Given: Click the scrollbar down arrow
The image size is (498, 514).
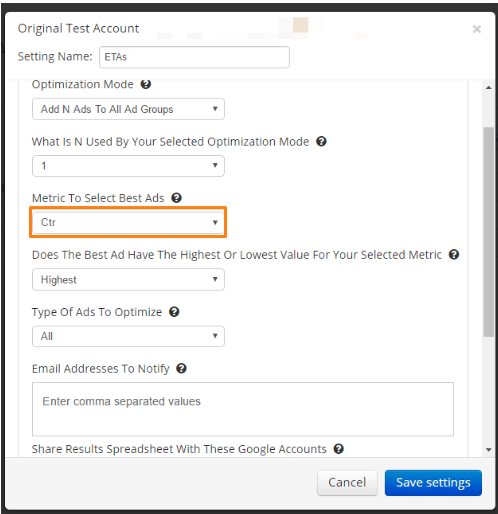Looking at the screenshot, I should [489, 450].
